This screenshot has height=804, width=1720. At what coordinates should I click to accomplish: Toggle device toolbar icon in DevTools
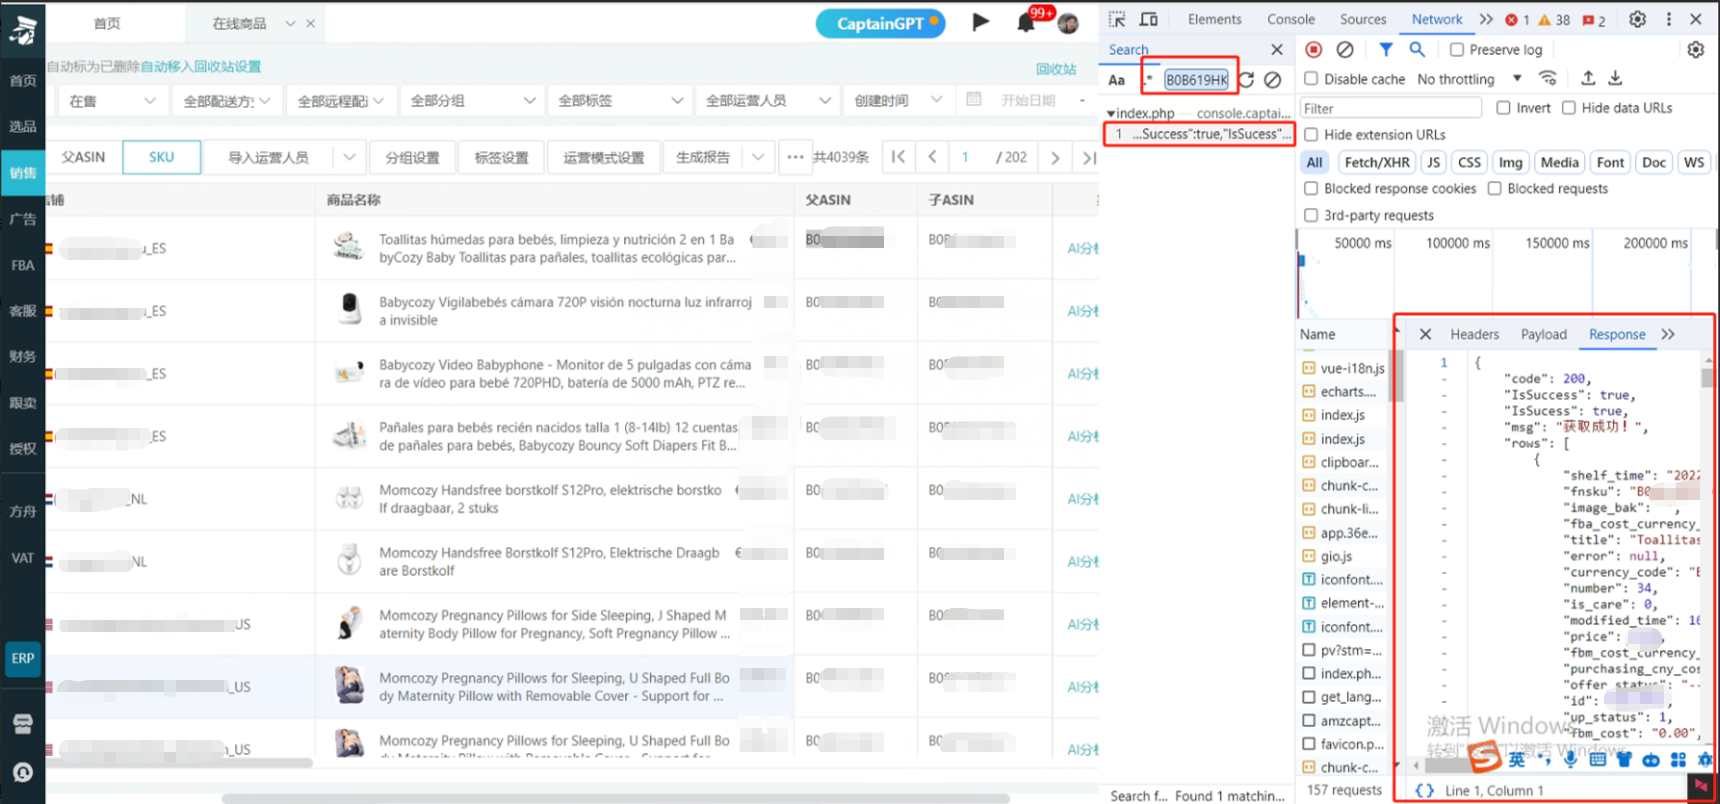point(1149,19)
